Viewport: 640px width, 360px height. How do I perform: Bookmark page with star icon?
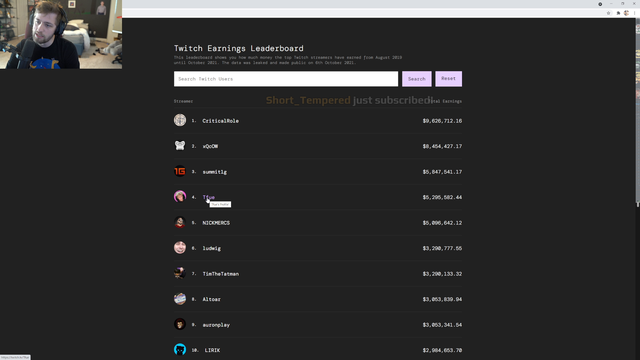pyautogui.click(x=609, y=13)
